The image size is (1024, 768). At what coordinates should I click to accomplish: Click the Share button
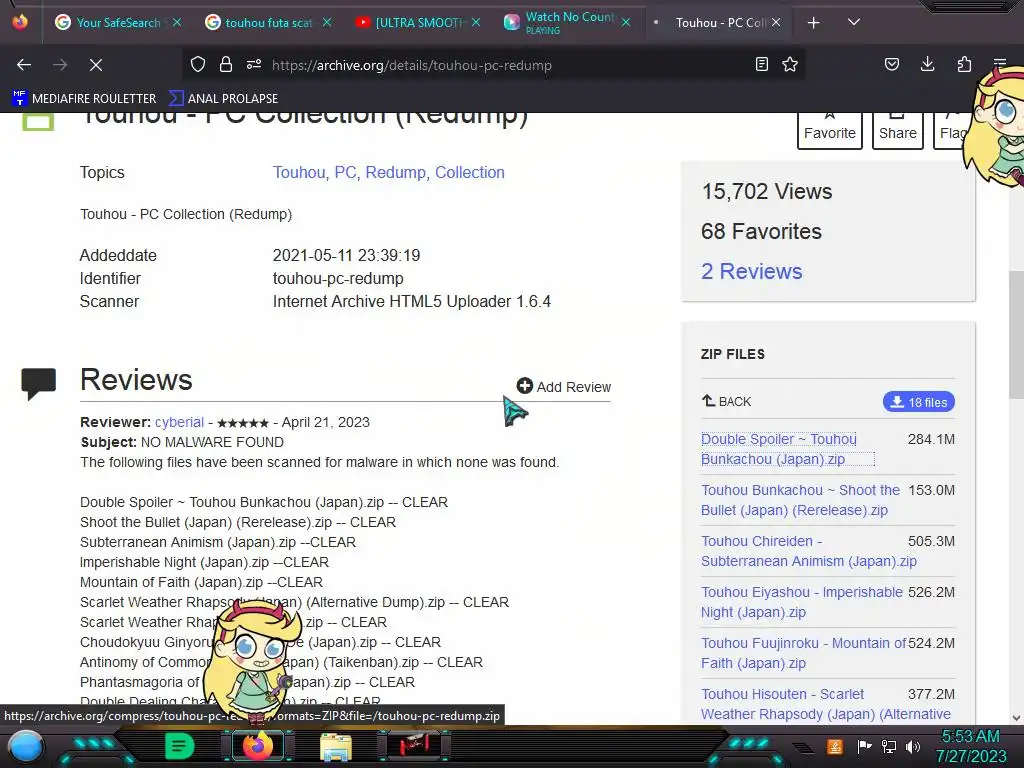click(897, 130)
